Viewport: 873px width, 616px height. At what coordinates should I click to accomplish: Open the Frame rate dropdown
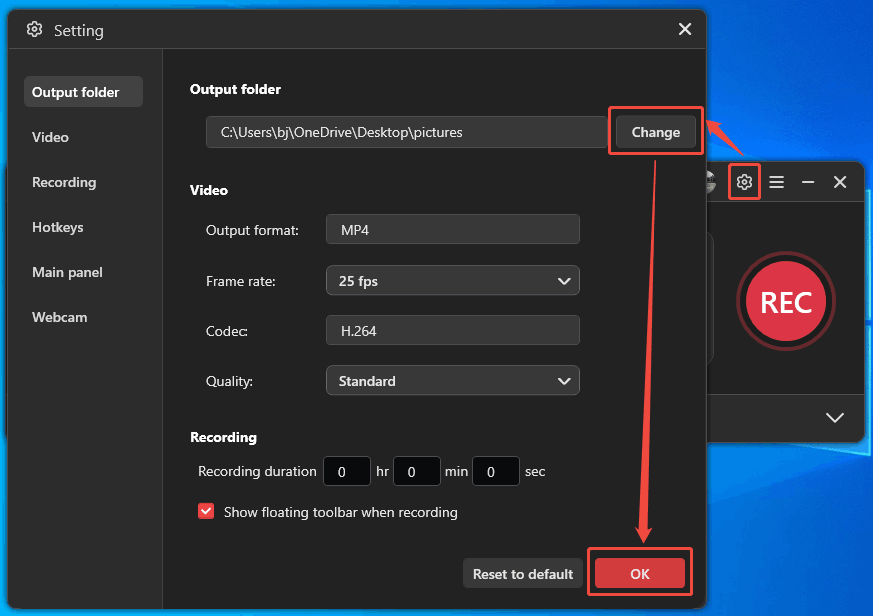(452, 280)
